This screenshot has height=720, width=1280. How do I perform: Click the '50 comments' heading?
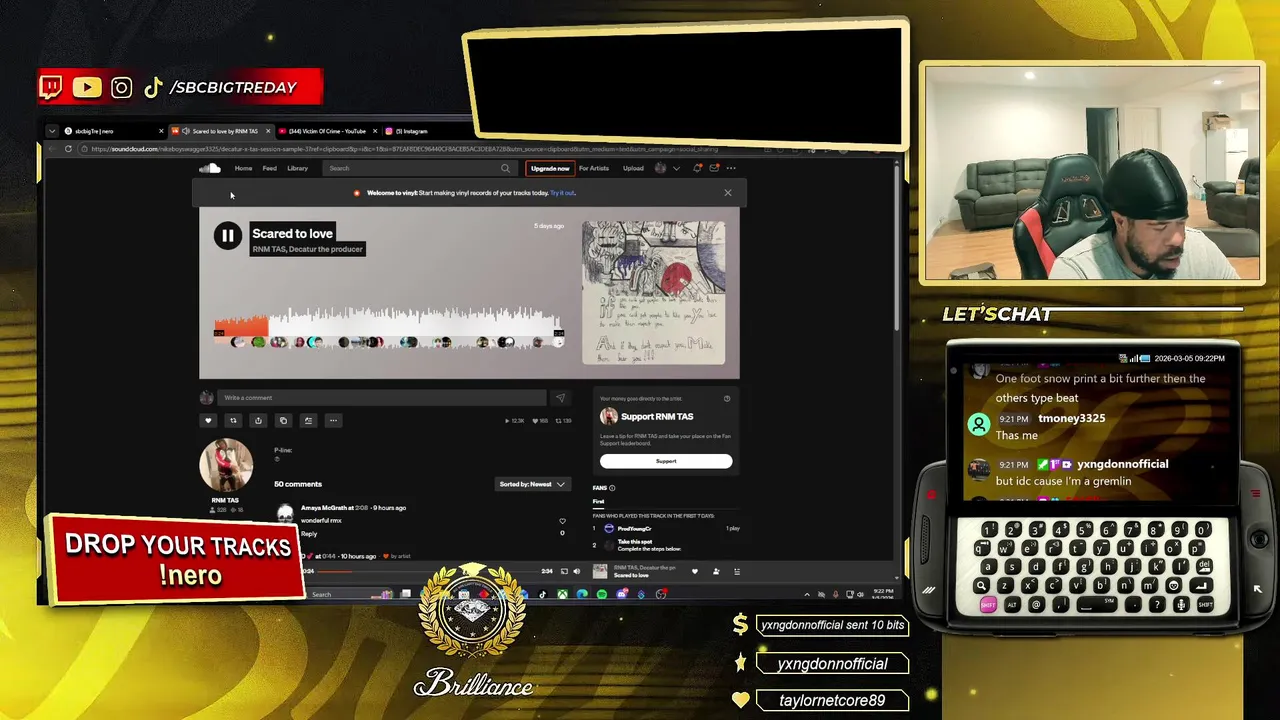click(298, 484)
